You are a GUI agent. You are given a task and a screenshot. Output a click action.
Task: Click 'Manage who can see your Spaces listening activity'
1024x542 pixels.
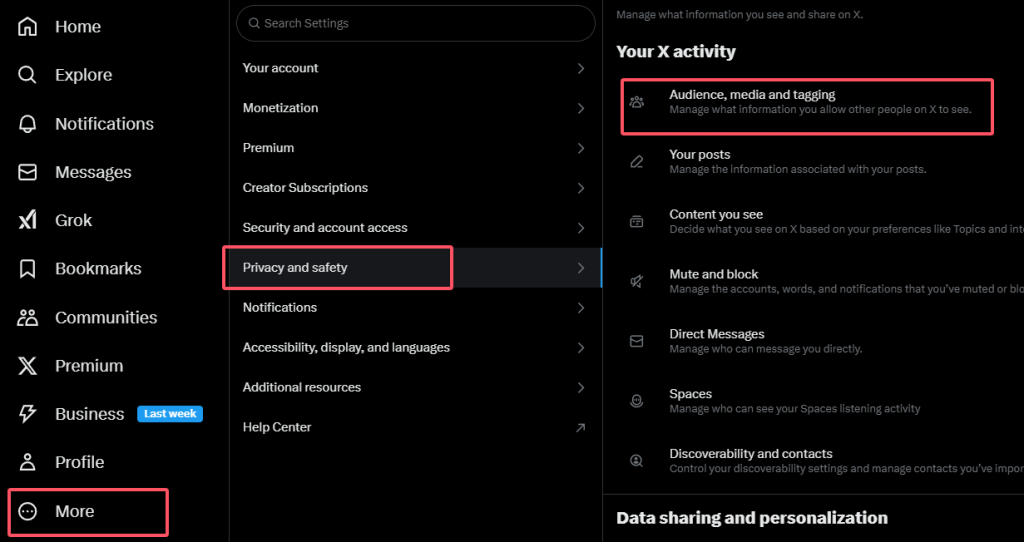click(x=795, y=409)
